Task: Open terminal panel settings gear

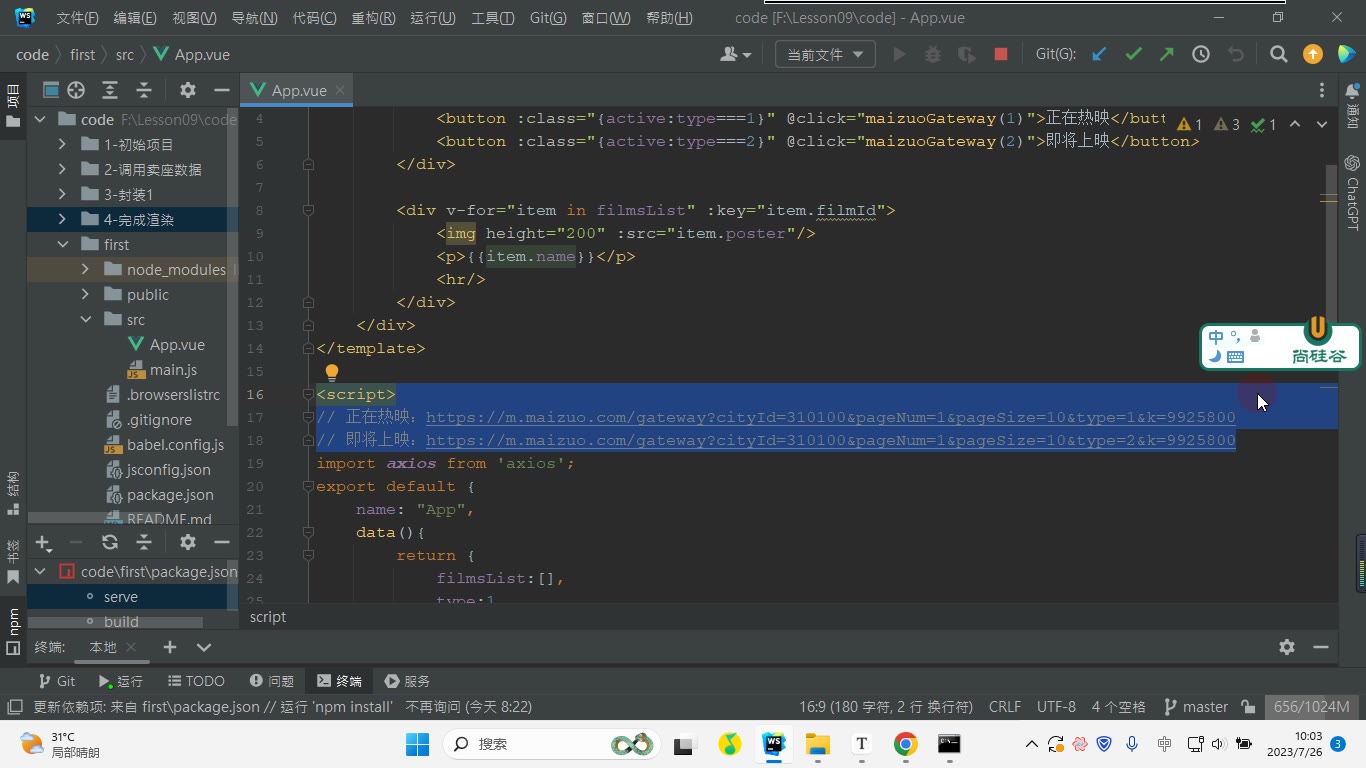Action: tap(1287, 647)
